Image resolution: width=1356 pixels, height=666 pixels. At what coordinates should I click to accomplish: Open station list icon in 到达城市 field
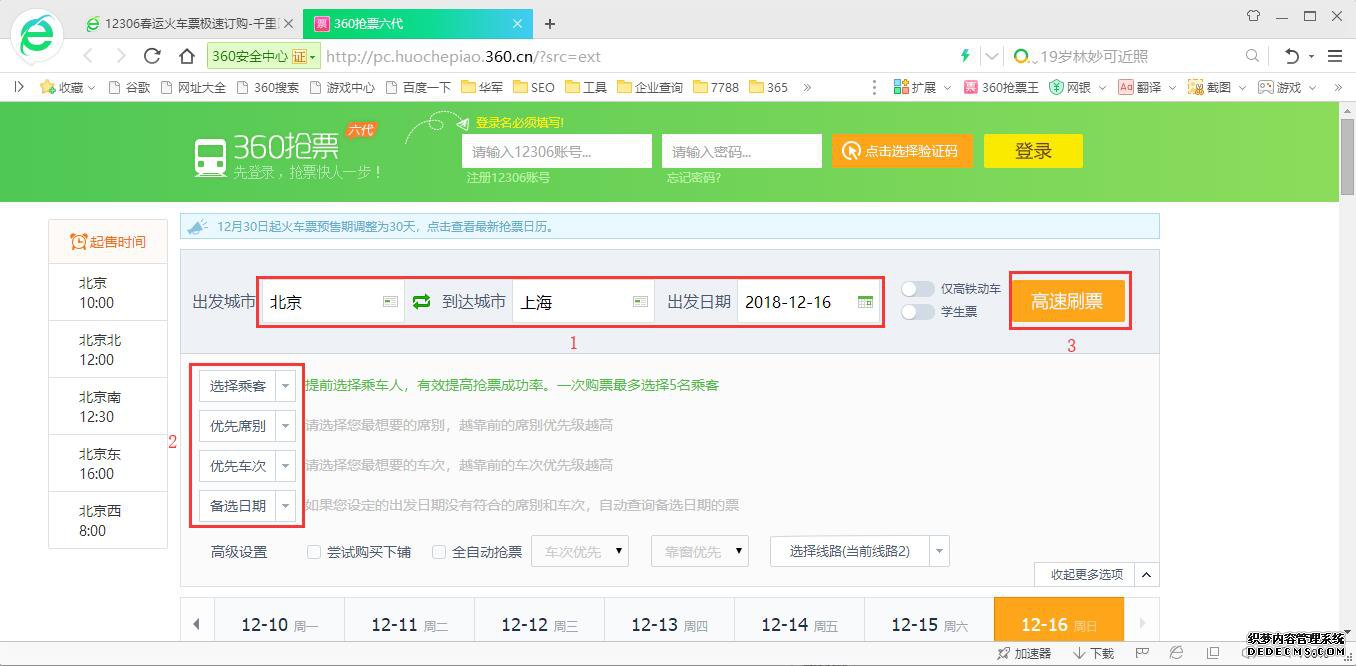click(641, 301)
